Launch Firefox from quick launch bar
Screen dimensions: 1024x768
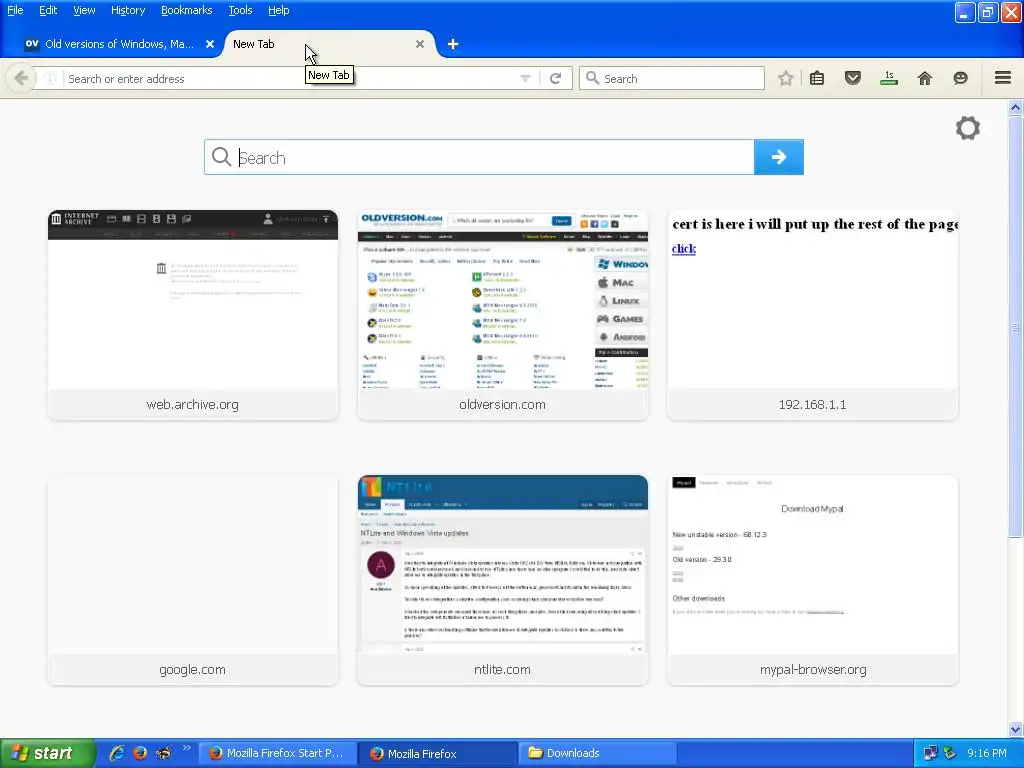pyautogui.click(x=140, y=753)
